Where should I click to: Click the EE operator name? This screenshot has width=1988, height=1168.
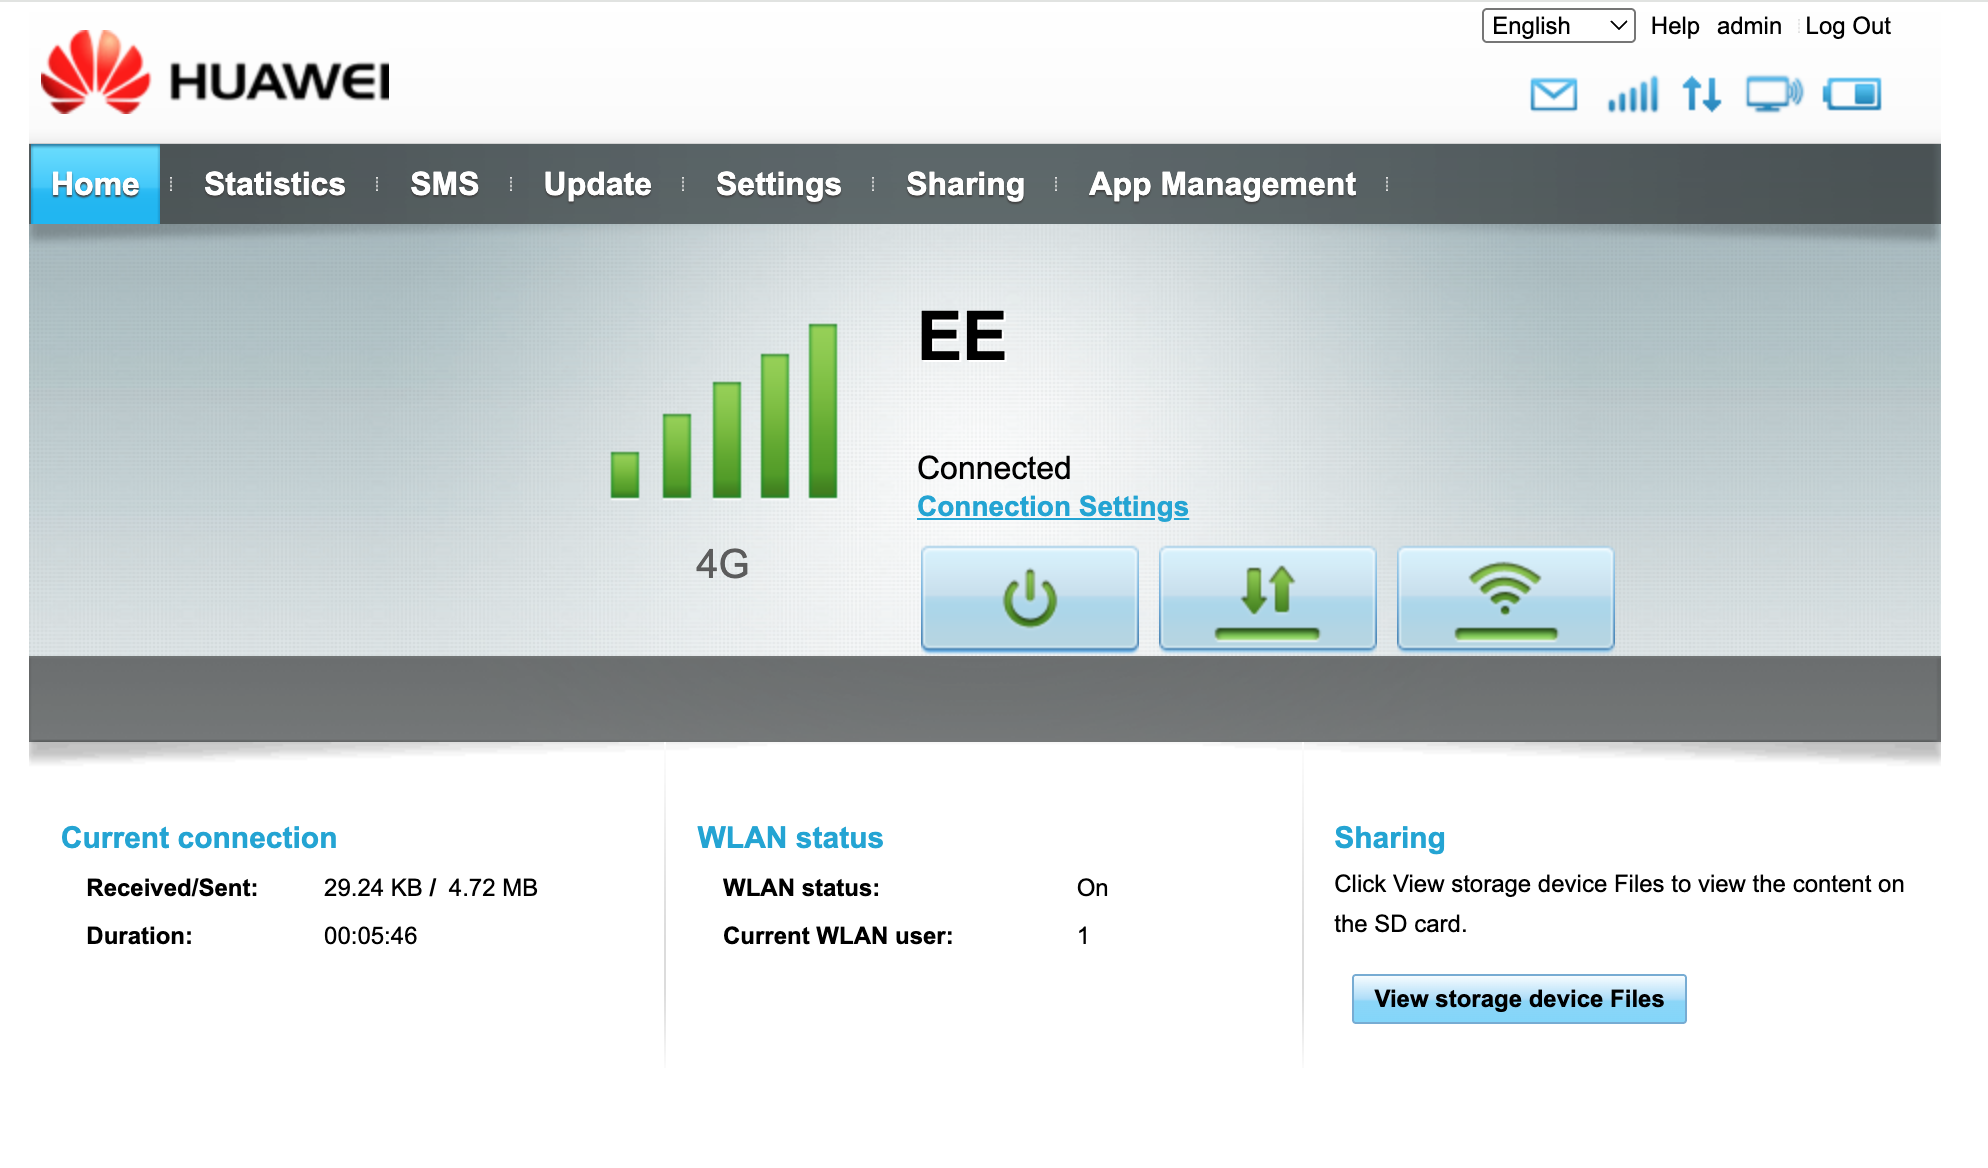962,336
